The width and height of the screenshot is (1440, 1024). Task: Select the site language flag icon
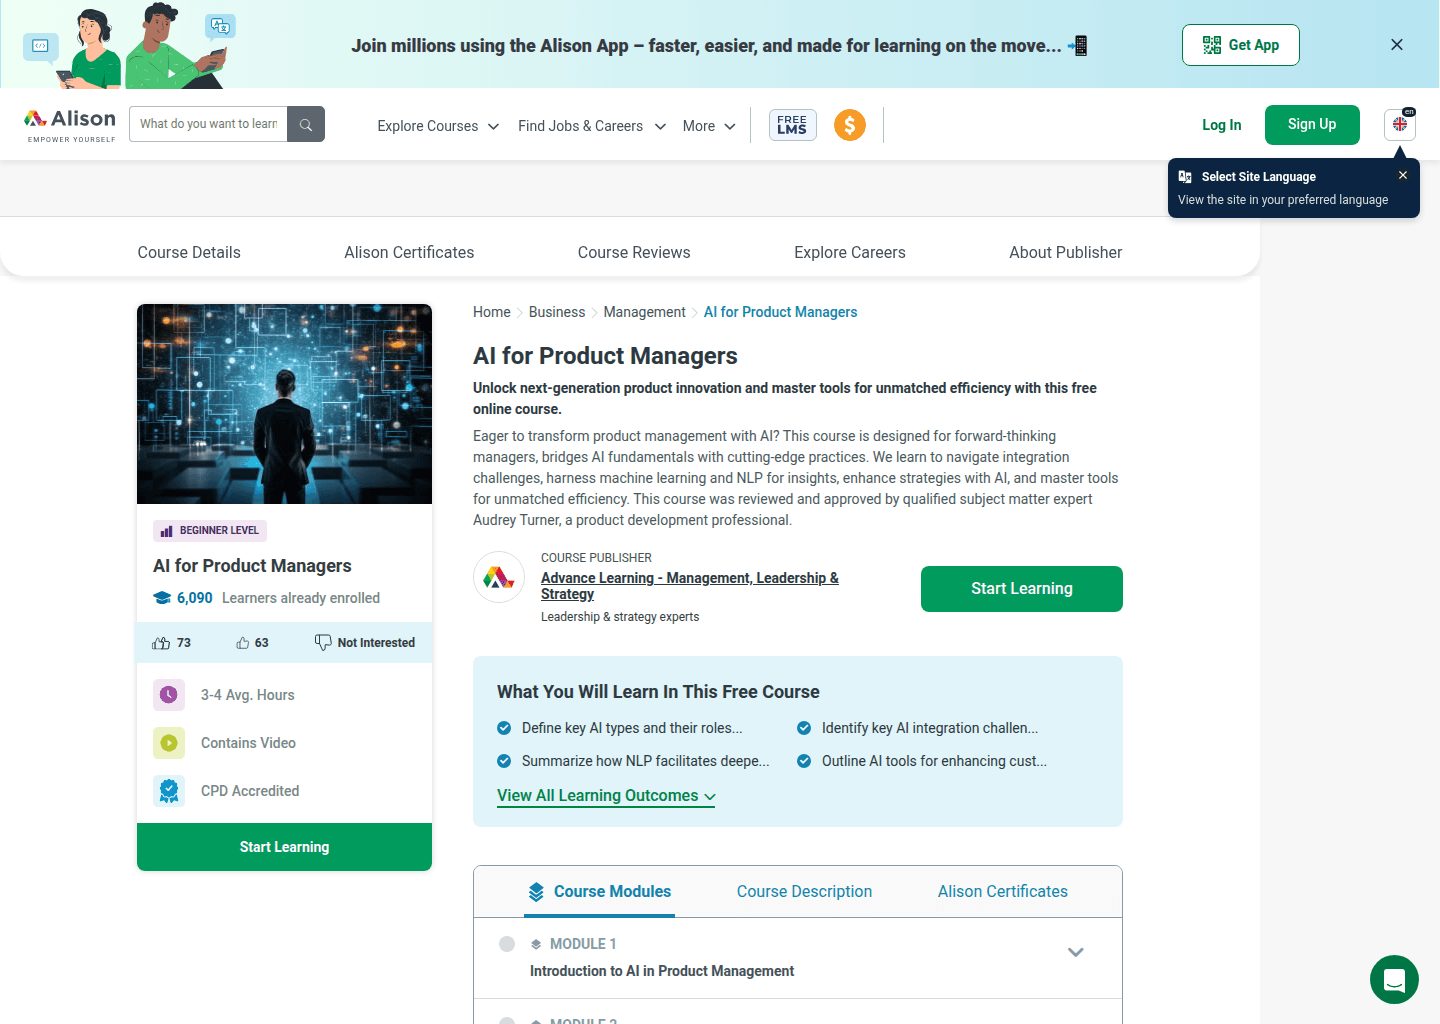[1399, 124]
